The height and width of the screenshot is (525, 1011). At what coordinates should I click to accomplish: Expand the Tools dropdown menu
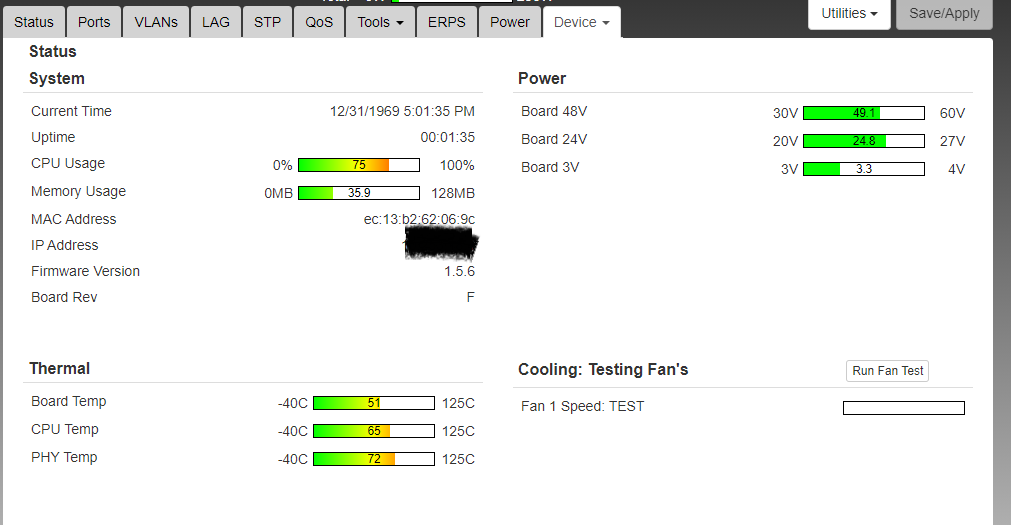point(380,22)
